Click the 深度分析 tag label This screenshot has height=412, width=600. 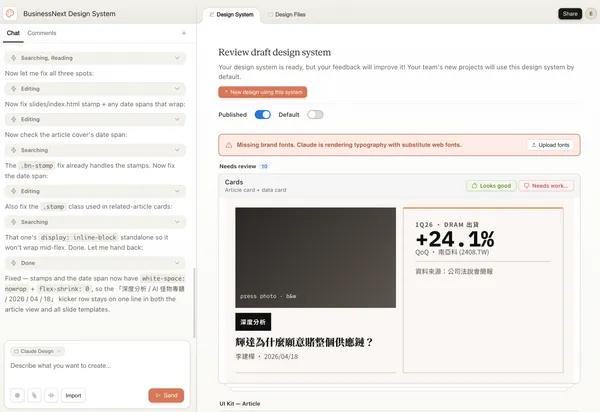click(253, 322)
